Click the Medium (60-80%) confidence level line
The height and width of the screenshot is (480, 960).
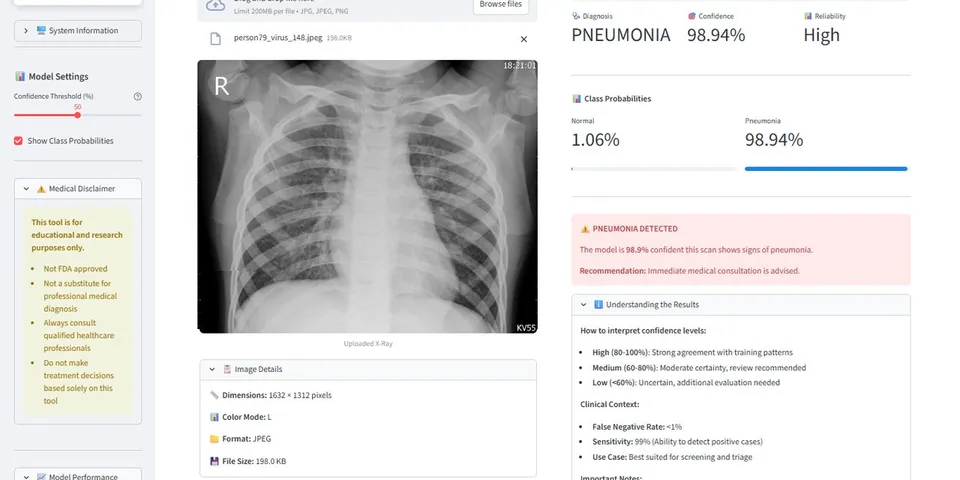[699, 368]
